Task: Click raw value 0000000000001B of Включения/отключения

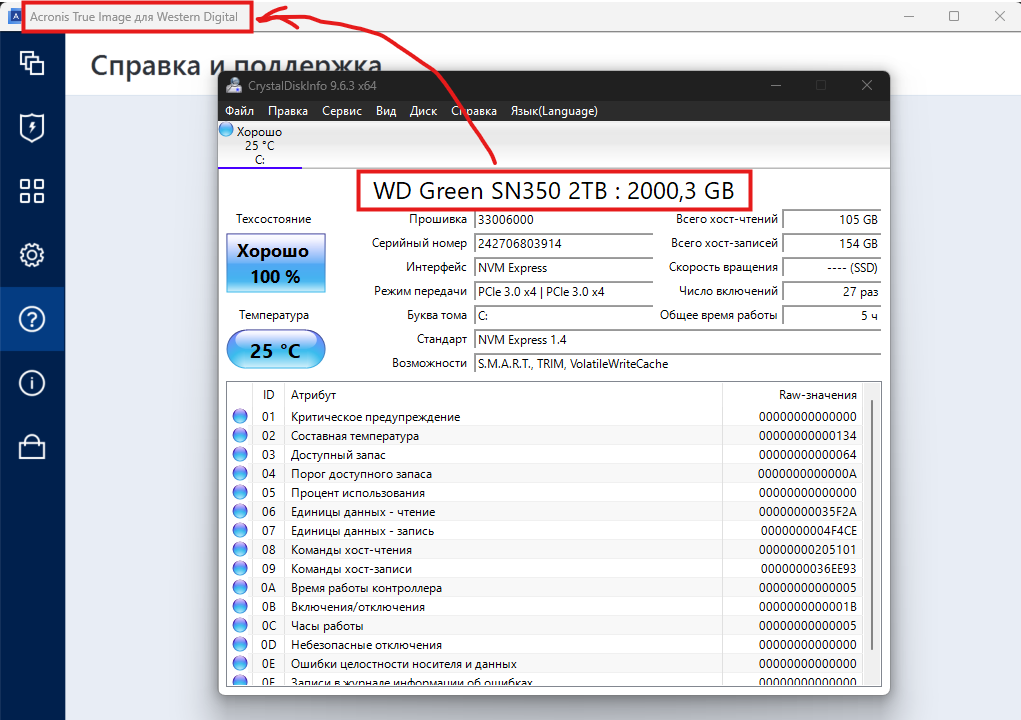Action: [x=807, y=606]
